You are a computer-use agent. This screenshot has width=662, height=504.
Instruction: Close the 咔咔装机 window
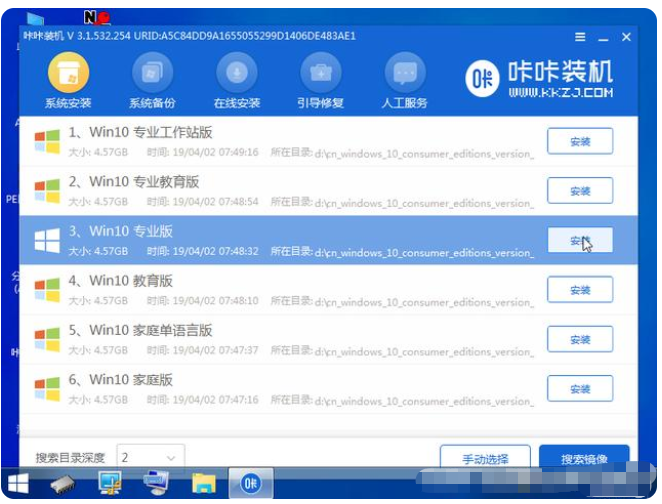626,37
